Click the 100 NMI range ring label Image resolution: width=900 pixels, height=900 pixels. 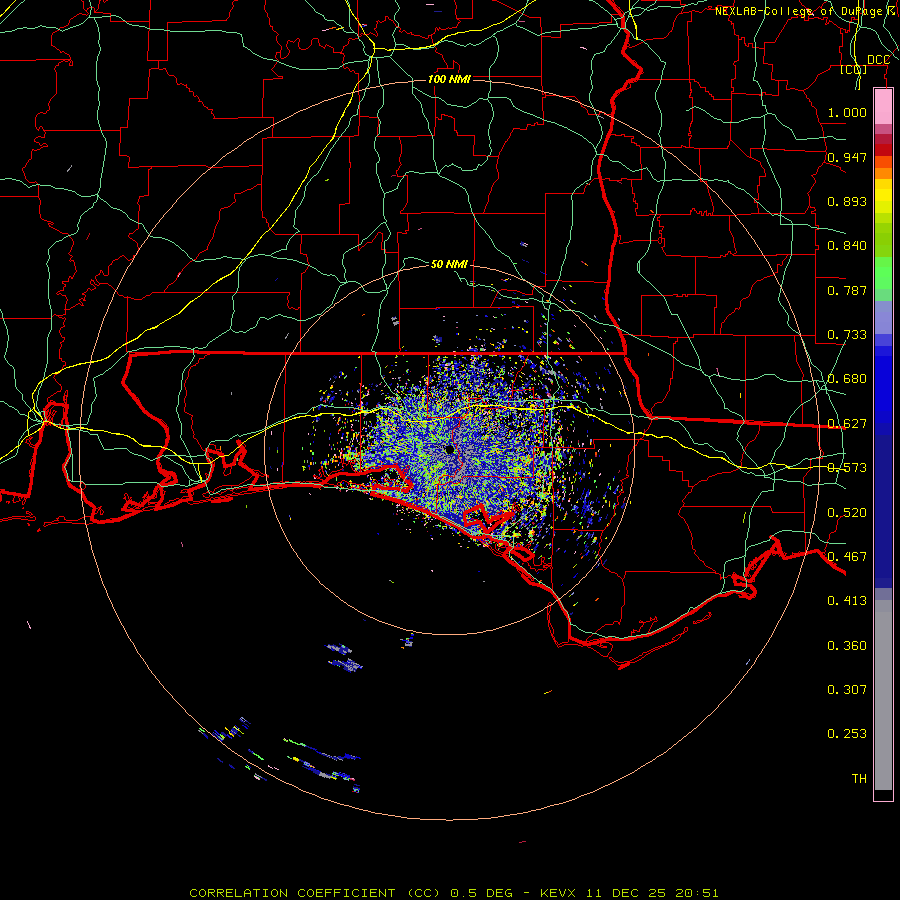[449, 79]
